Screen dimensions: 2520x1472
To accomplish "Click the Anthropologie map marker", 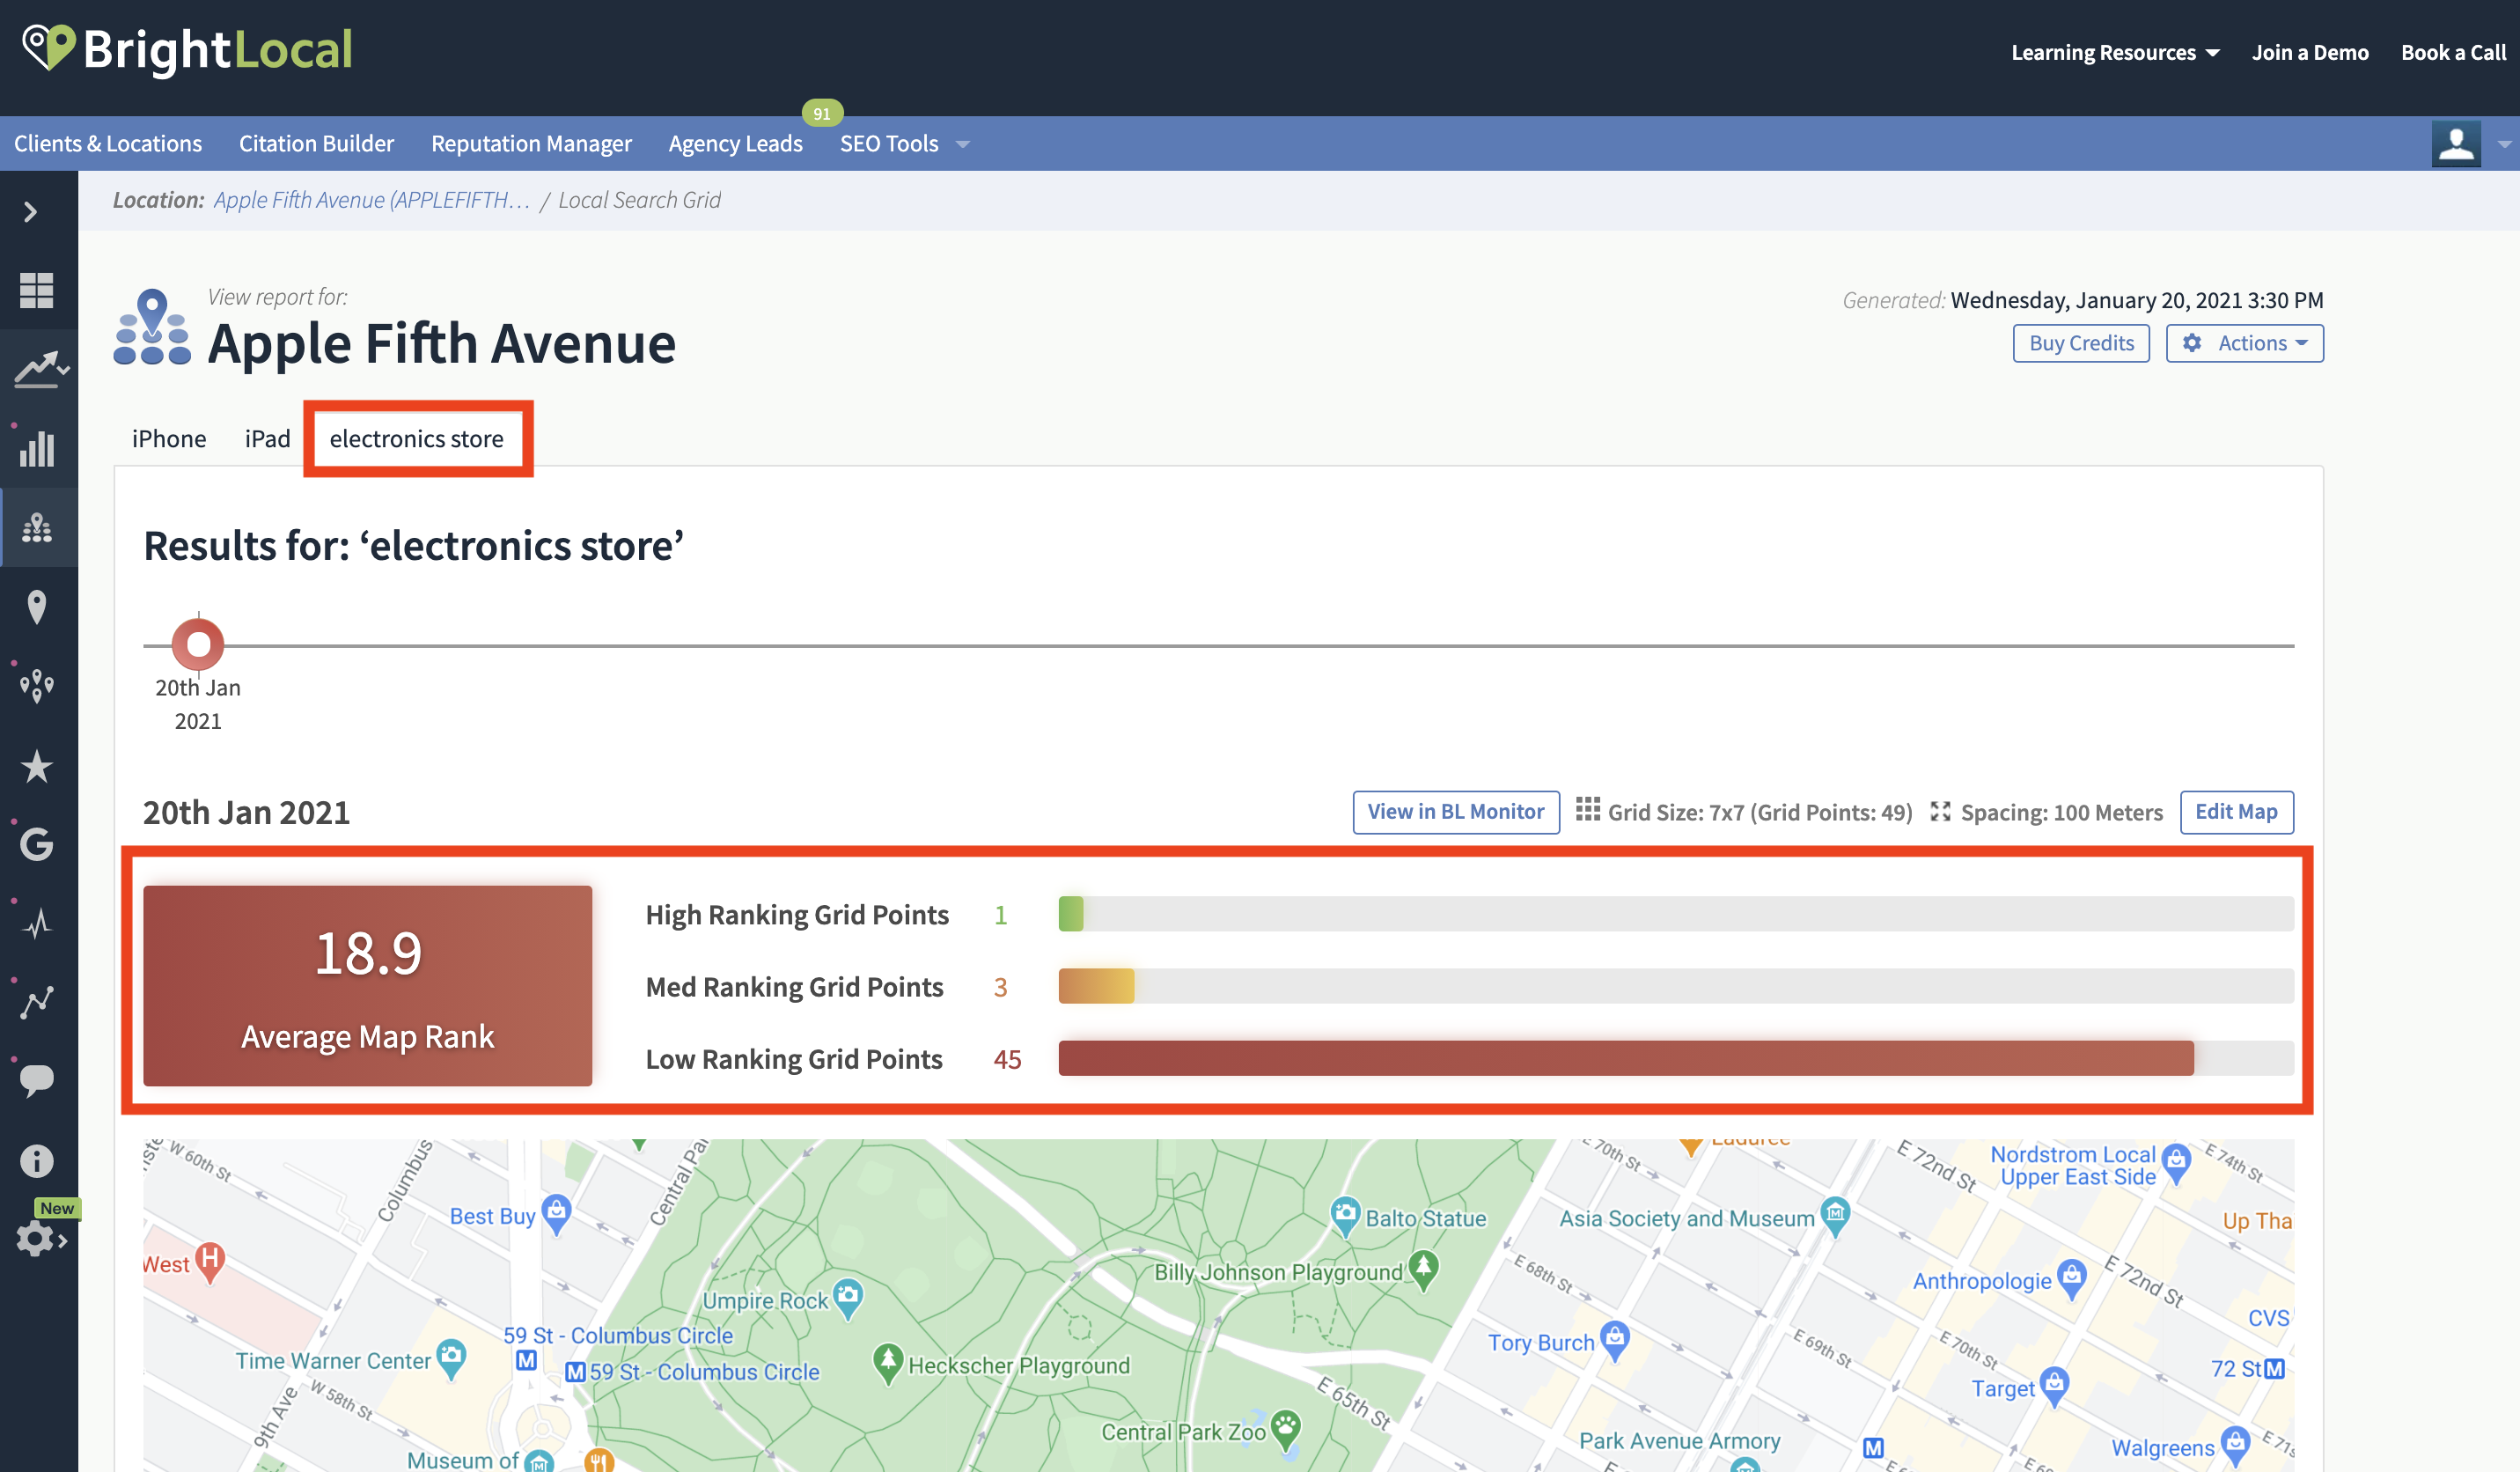I will coord(2071,1279).
